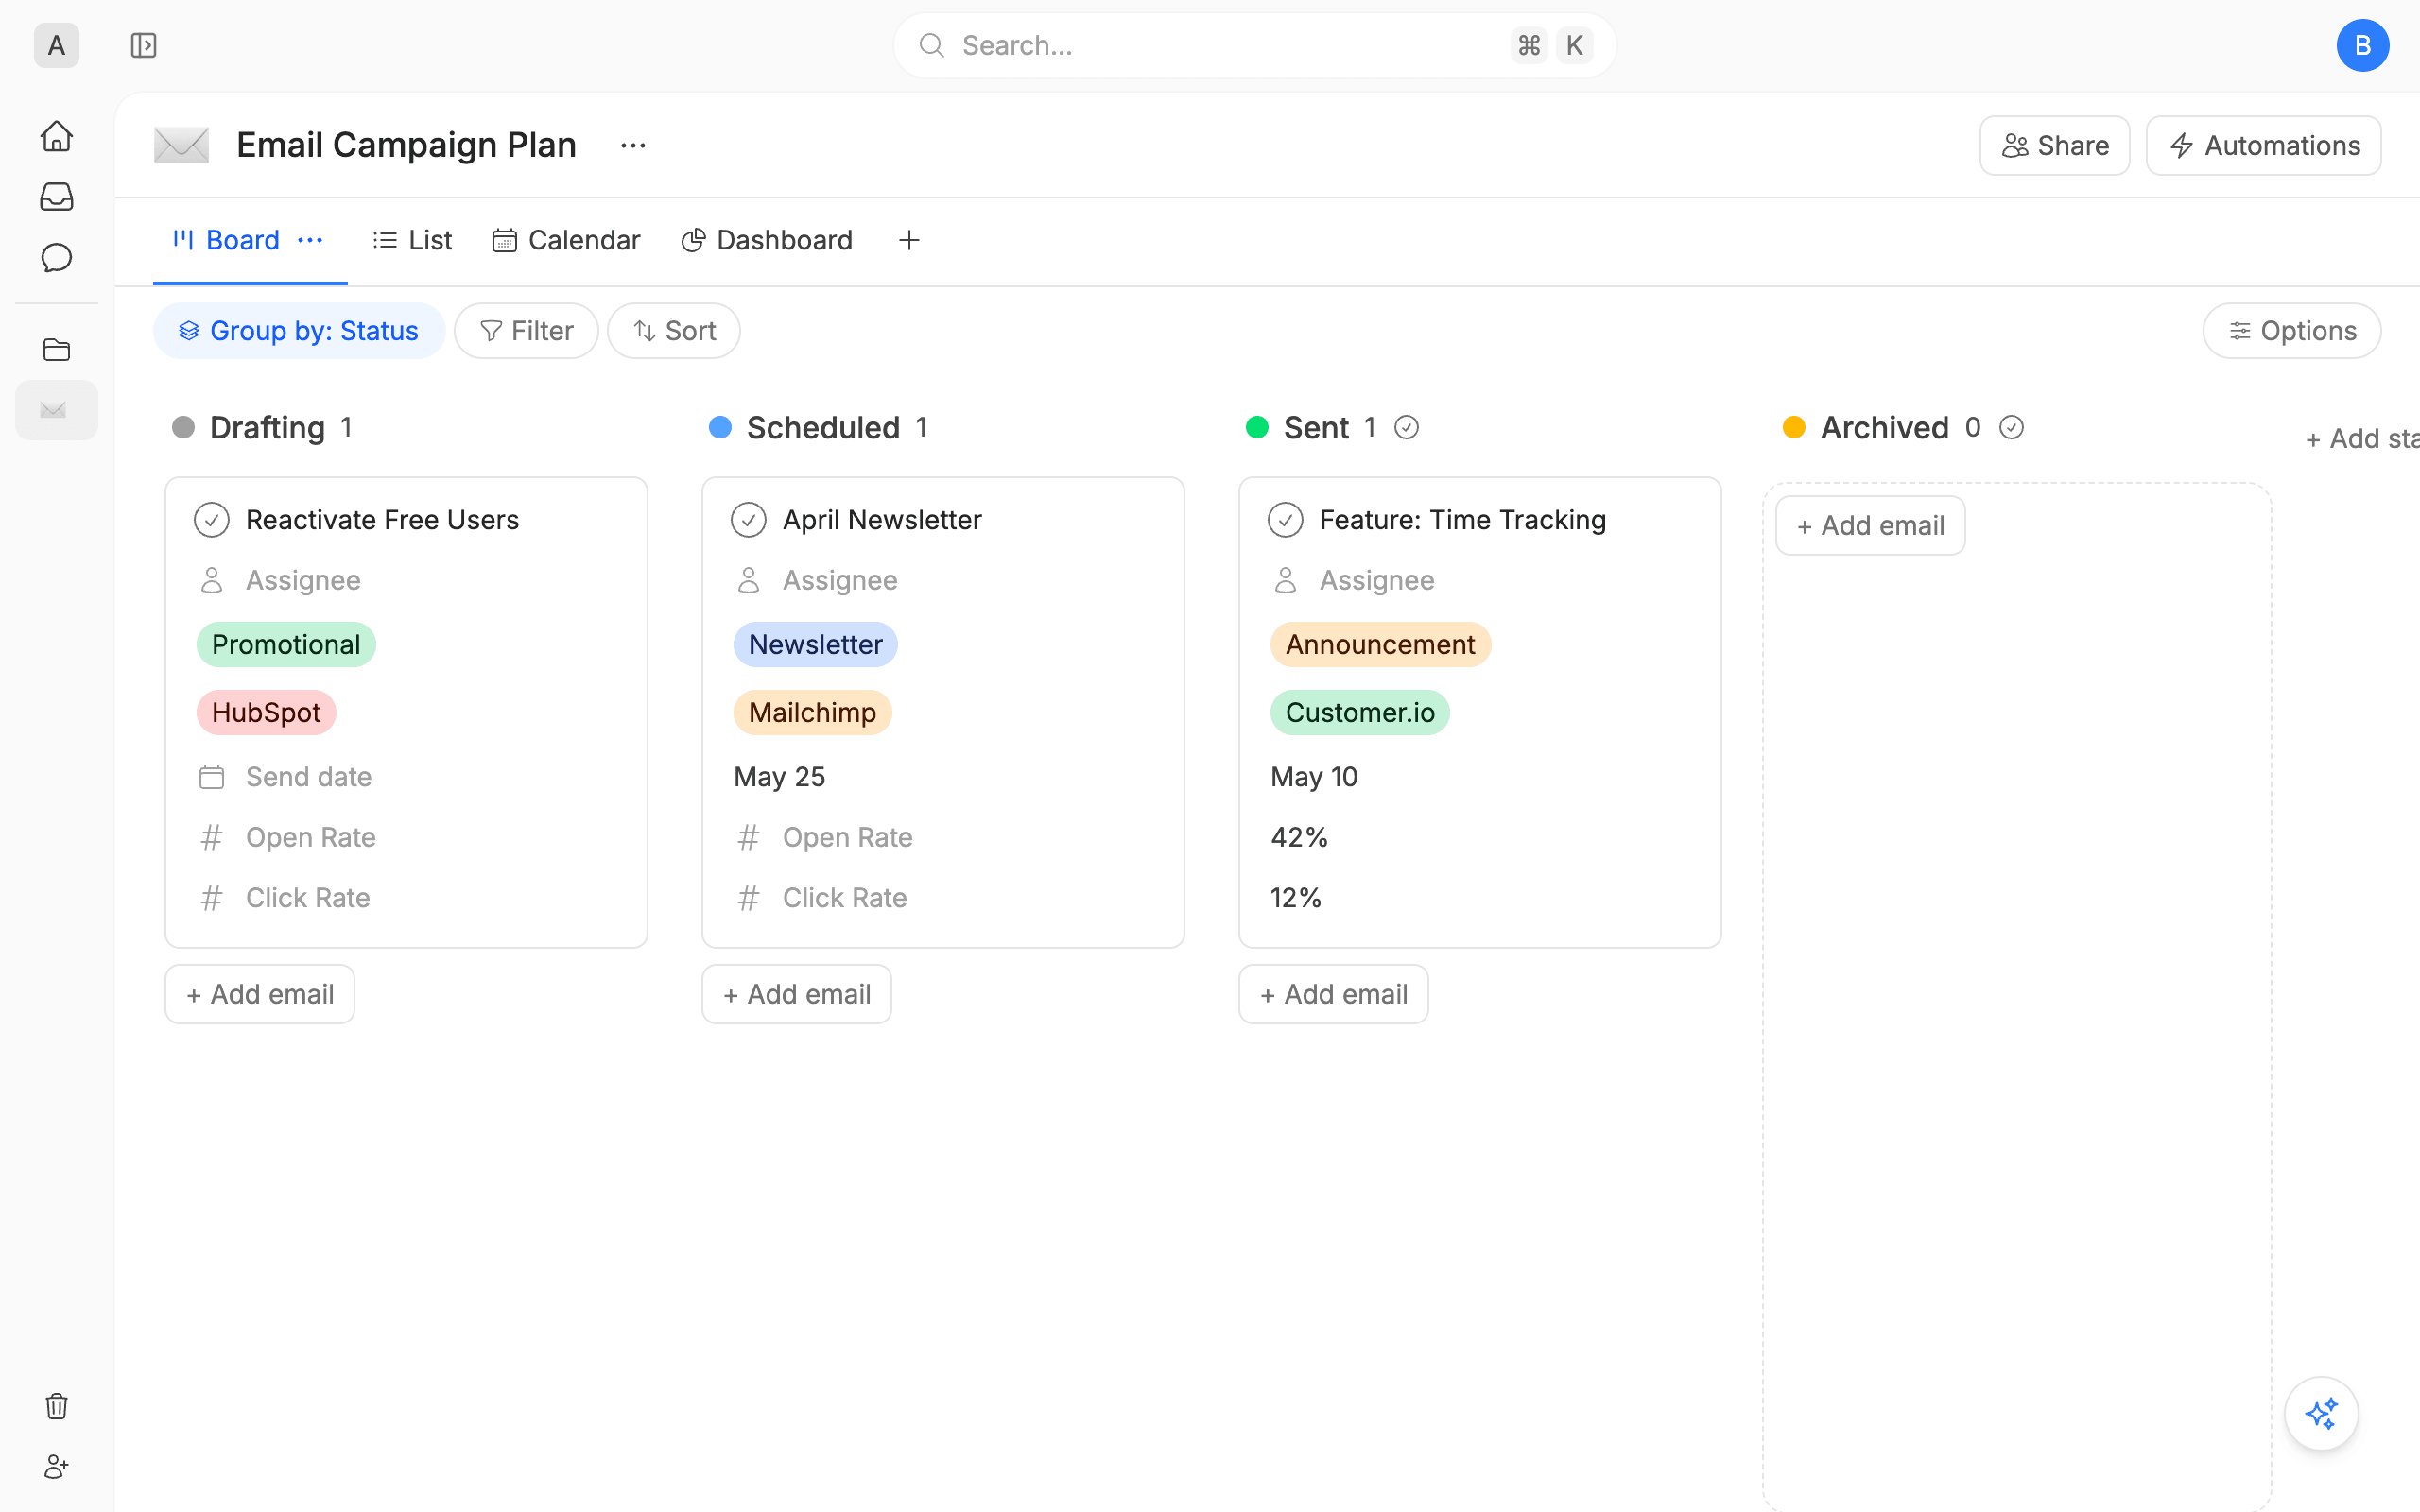The image size is (2420, 1512).
Task: Click the orange Archived status dot
Action: [1794, 428]
